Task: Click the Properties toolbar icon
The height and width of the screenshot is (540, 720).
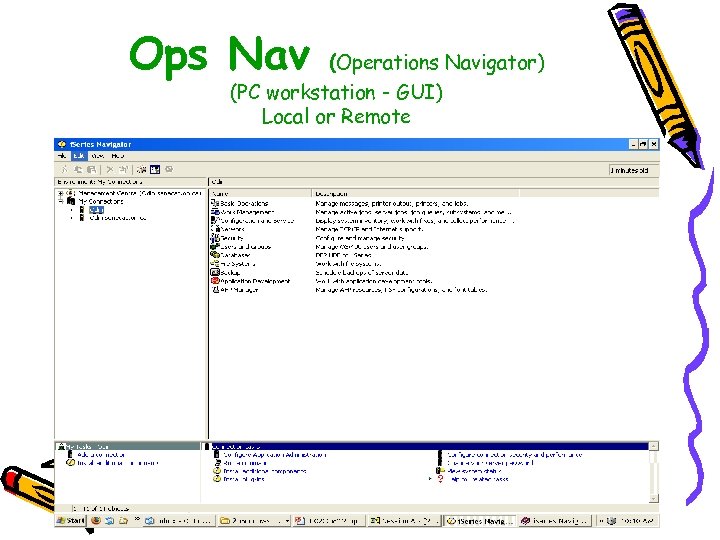Action: pos(123,169)
